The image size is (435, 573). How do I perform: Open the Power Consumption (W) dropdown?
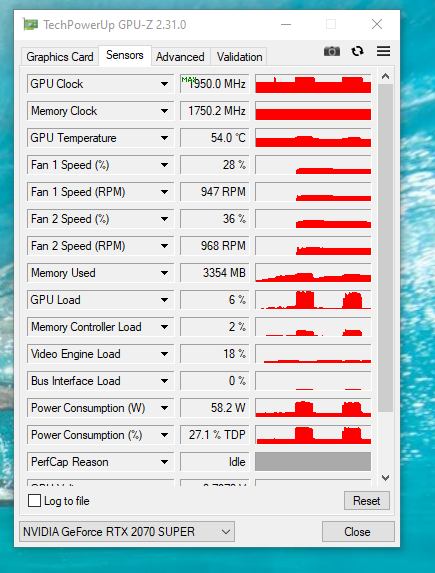pyautogui.click(x=164, y=408)
